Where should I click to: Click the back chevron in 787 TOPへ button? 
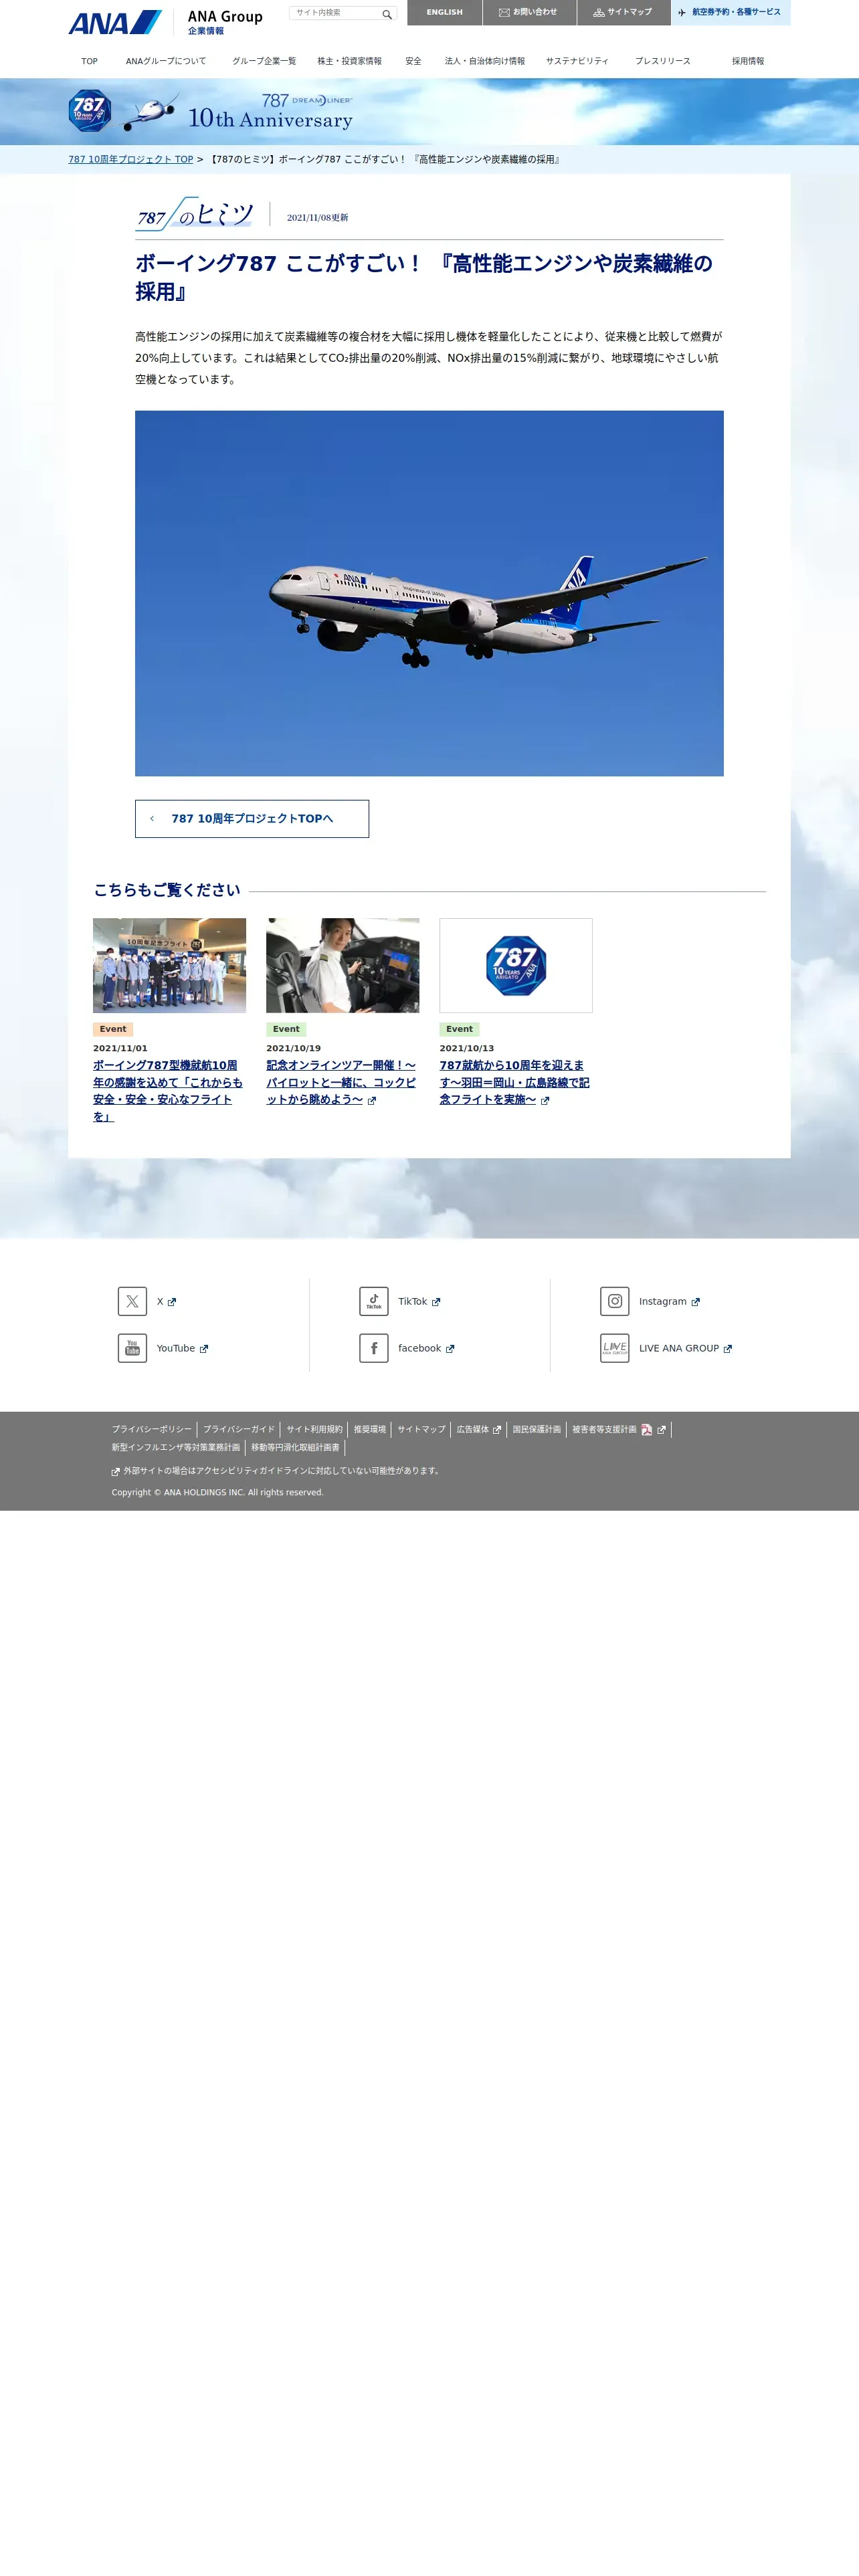tap(152, 818)
